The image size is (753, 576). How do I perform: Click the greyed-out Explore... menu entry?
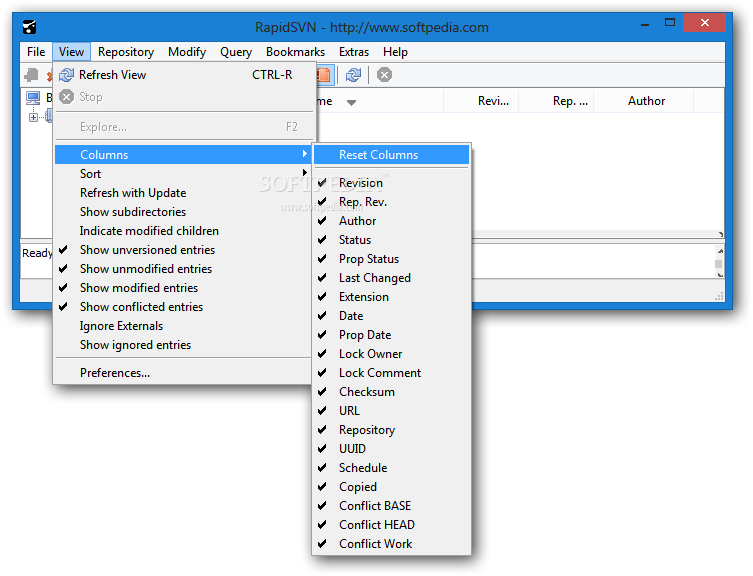click(184, 127)
